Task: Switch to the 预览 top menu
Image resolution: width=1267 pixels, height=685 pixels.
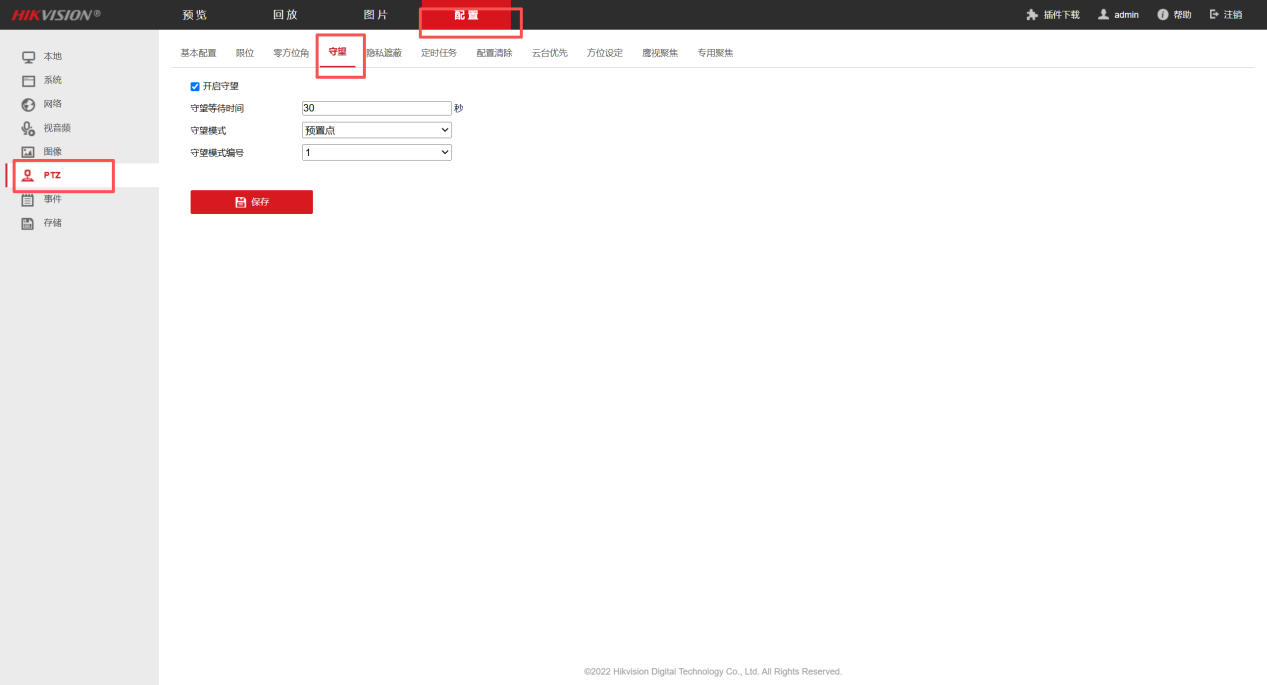Action: tap(194, 15)
